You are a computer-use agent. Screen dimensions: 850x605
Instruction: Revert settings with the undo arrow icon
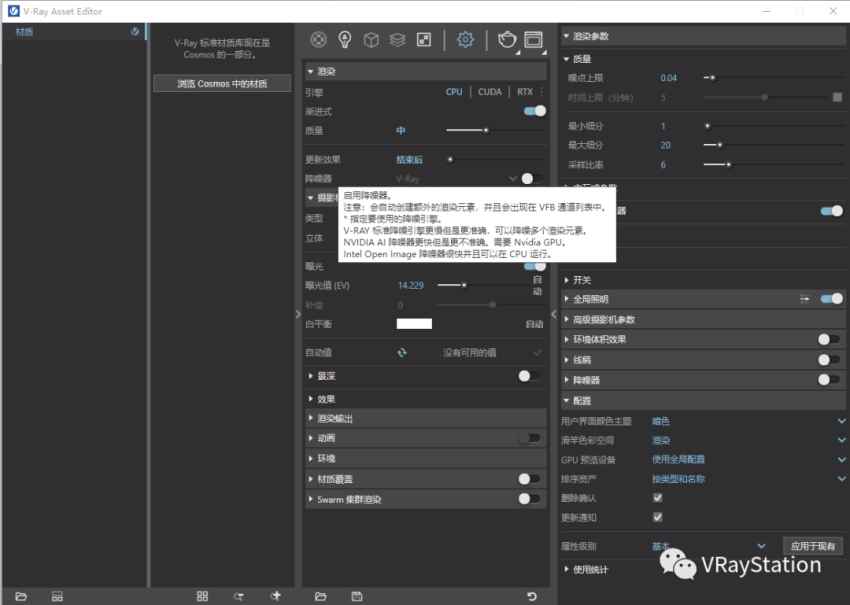532,596
